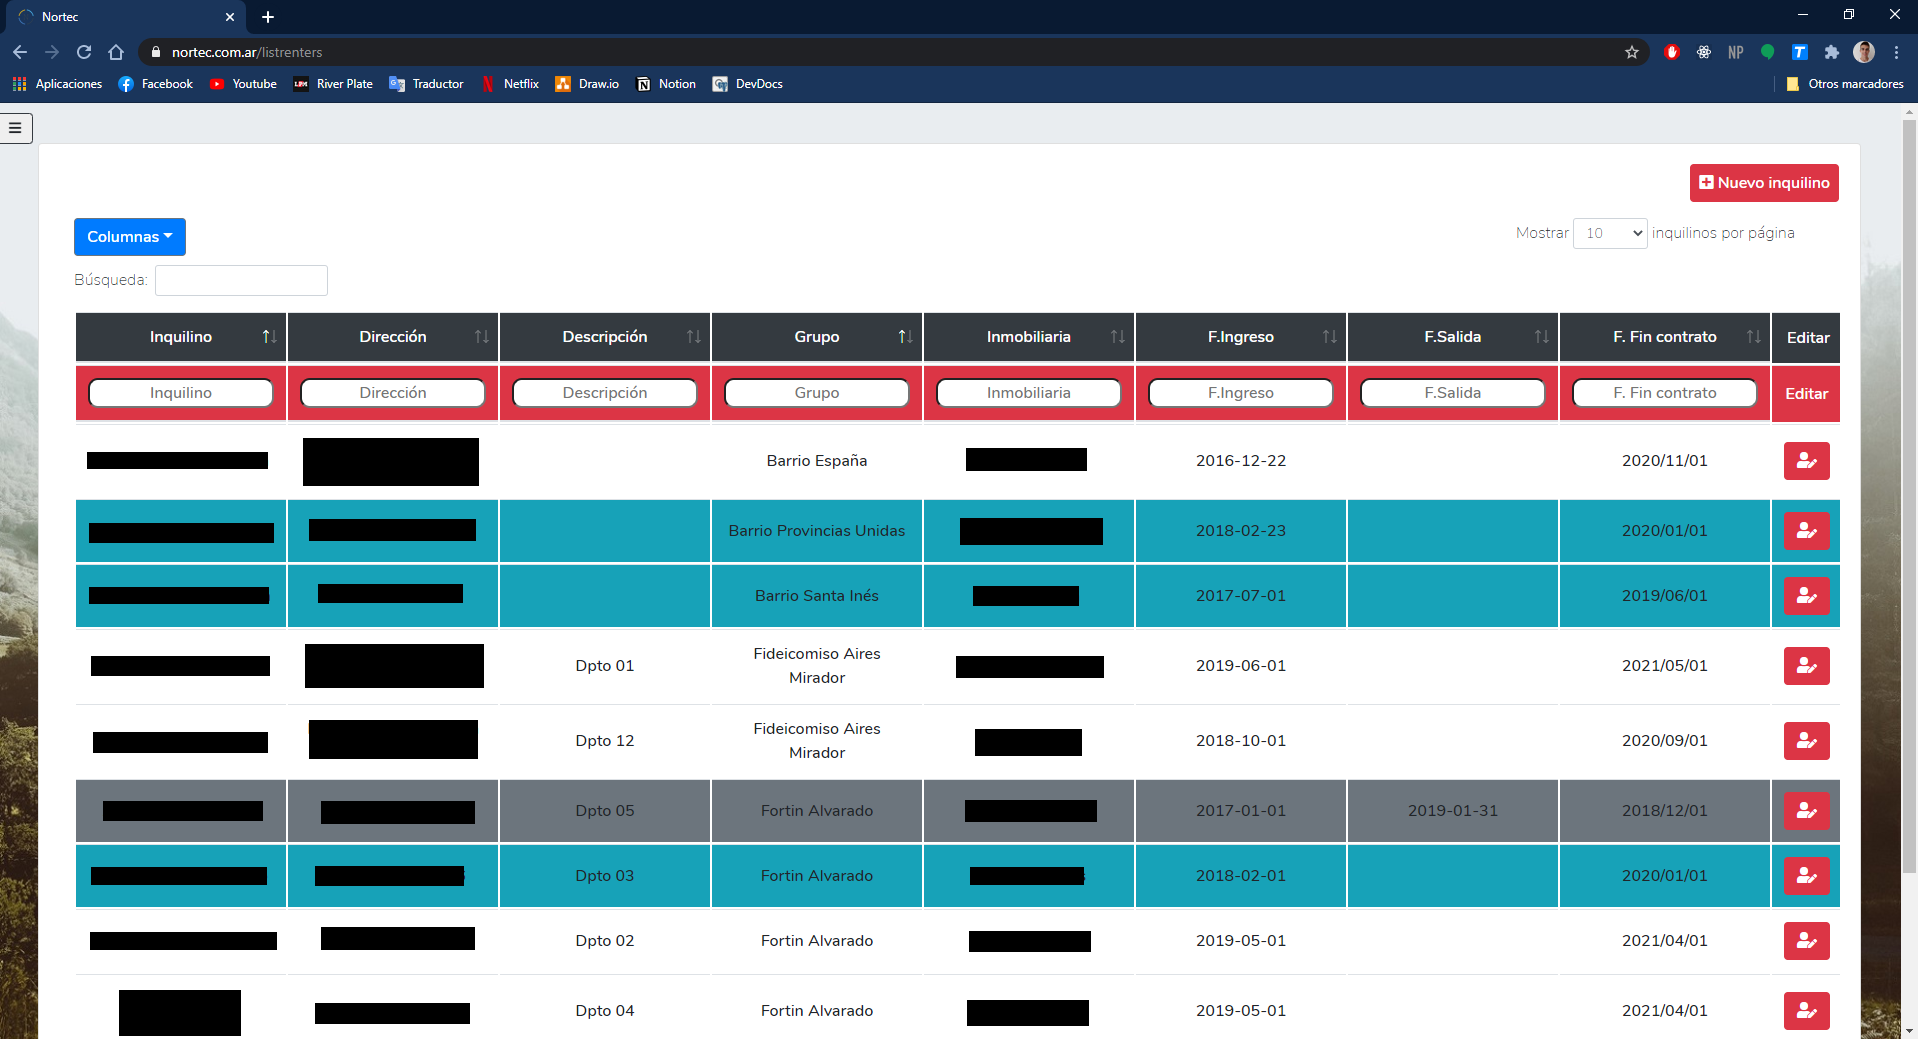The width and height of the screenshot is (1918, 1039).
Task: Edit the Barrio Provincias Unidas tenant
Action: click(x=1806, y=531)
